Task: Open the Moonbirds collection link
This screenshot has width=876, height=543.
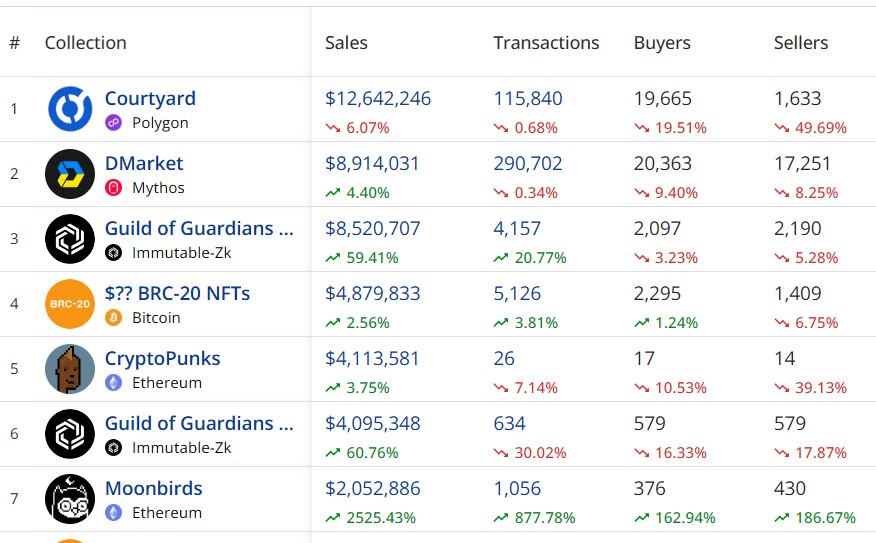Action: [x=153, y=489]
